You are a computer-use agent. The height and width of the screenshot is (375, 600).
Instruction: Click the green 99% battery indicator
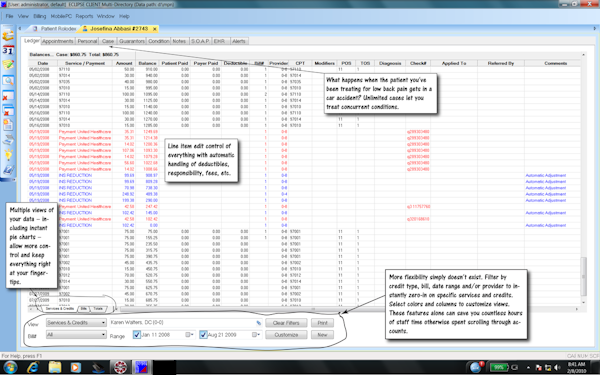(x=499, y=368)
